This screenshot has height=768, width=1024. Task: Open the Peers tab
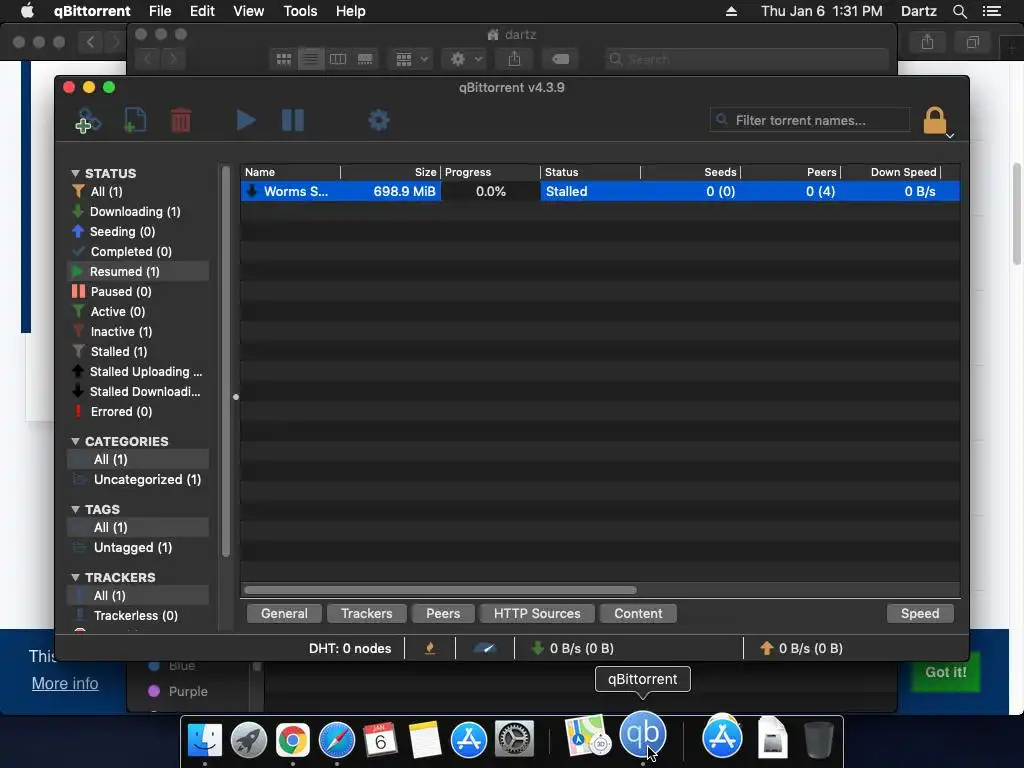[443, 614]
